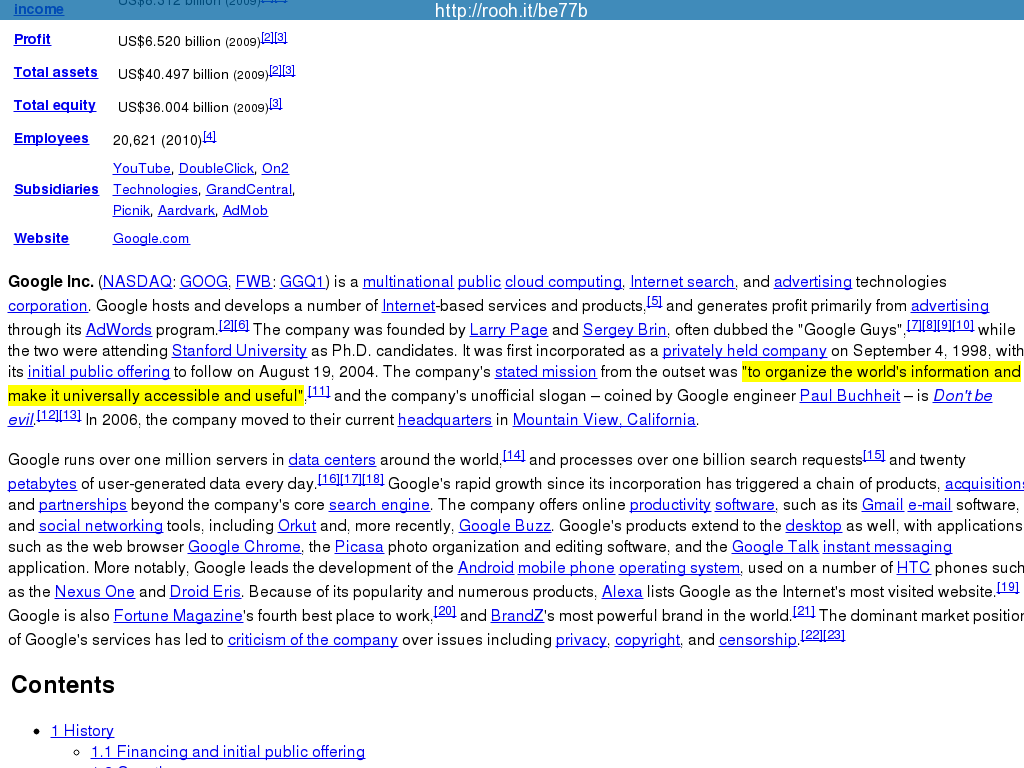Open the Larry Page link
This screenshot has height=768, width=1024.
coord(508,330)
